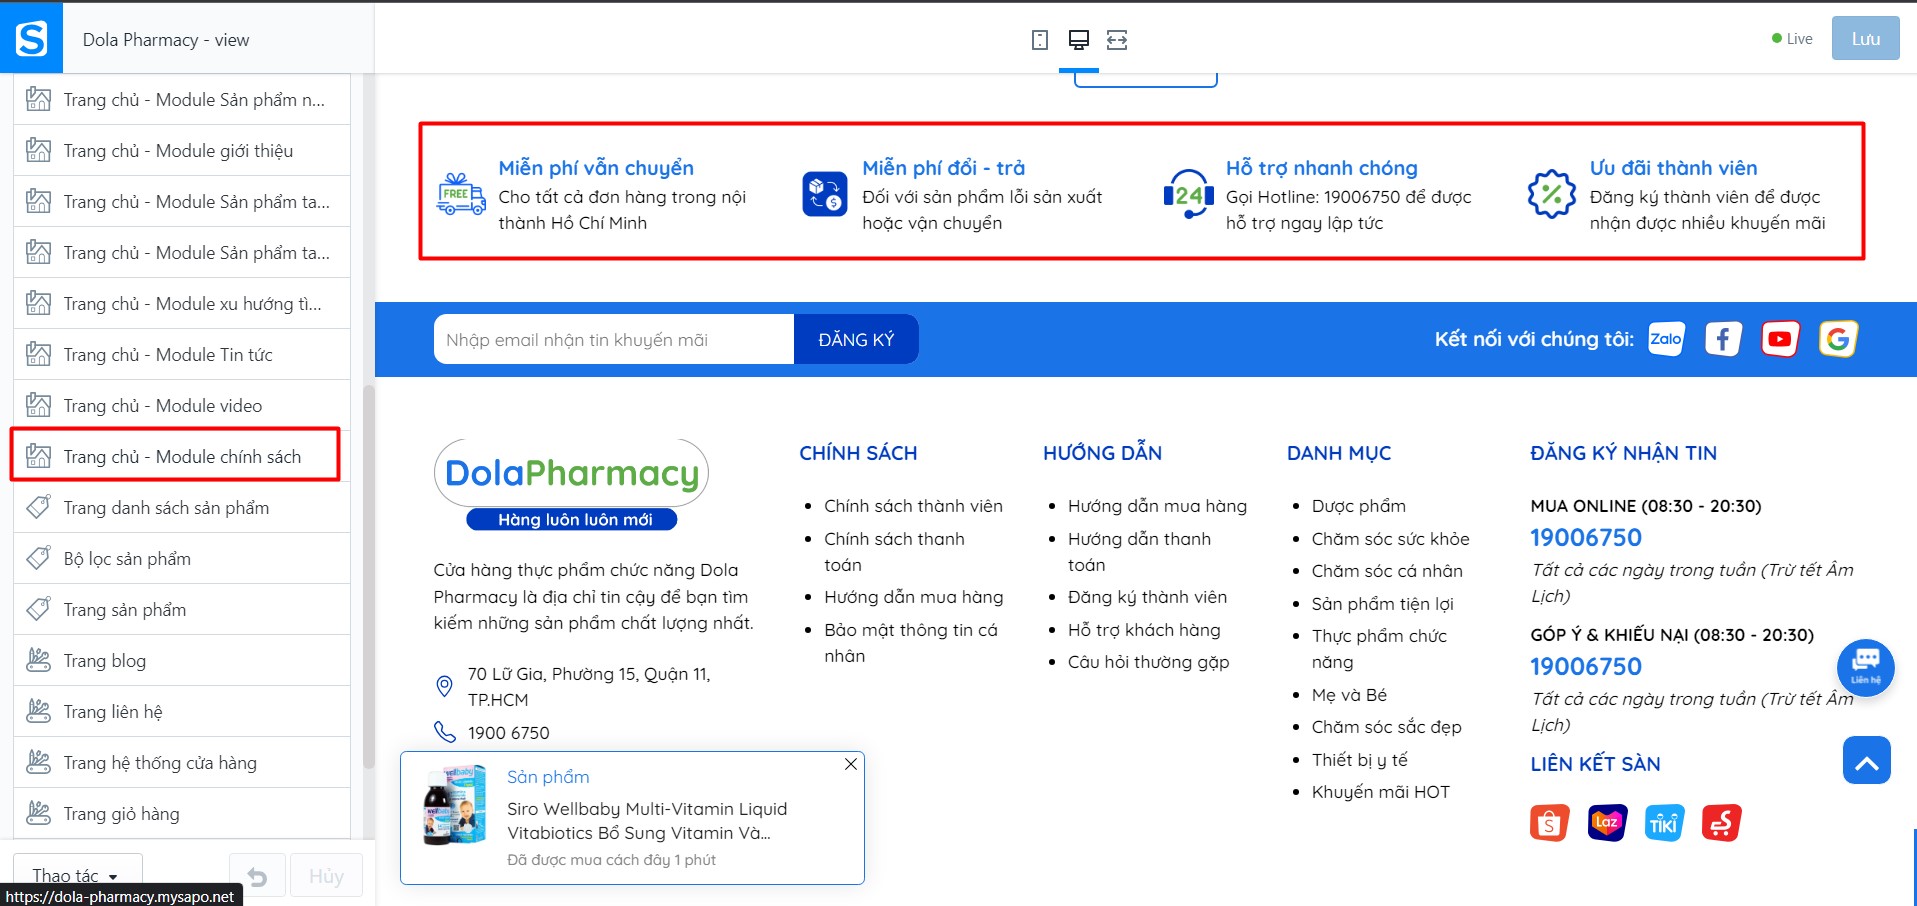The width and height of the screenshot is (1917, 906).
Task: Open Câu hỏi thường gặp link
Action: [x=1148, y=662]
